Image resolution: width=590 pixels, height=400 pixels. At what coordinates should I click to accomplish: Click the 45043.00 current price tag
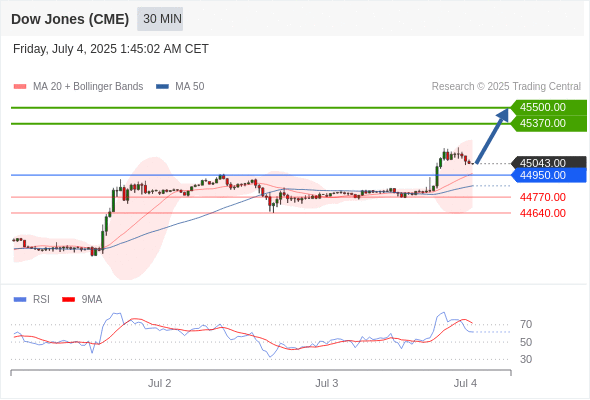(548, 163)
